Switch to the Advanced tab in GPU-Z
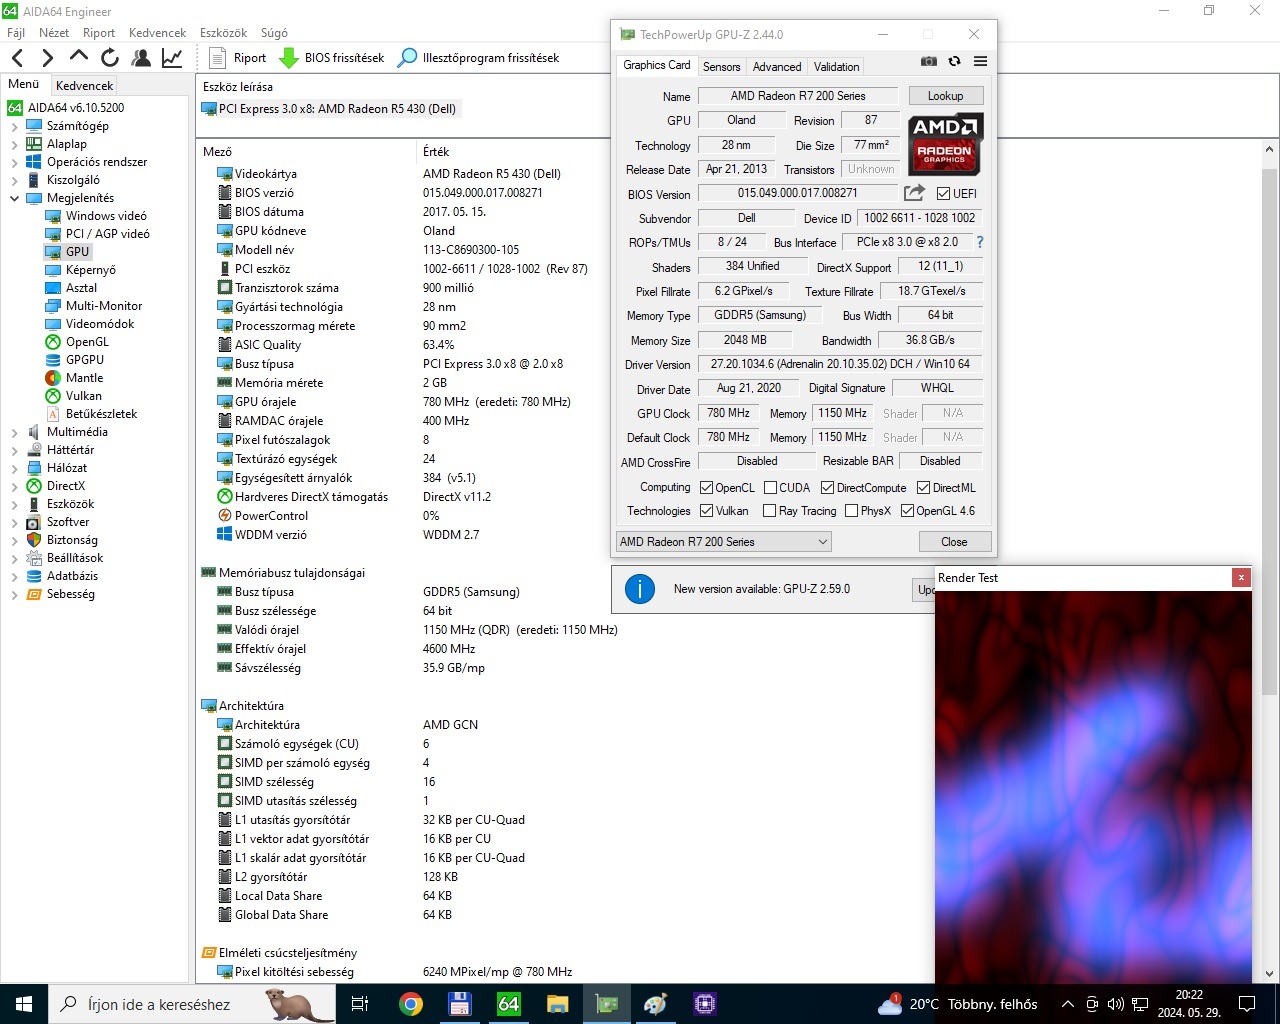The image size is (1280, 1024). point(777,66)
